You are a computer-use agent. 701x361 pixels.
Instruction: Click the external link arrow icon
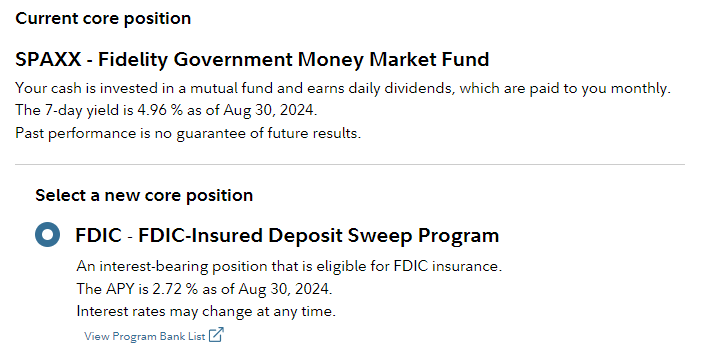(216, 335)
